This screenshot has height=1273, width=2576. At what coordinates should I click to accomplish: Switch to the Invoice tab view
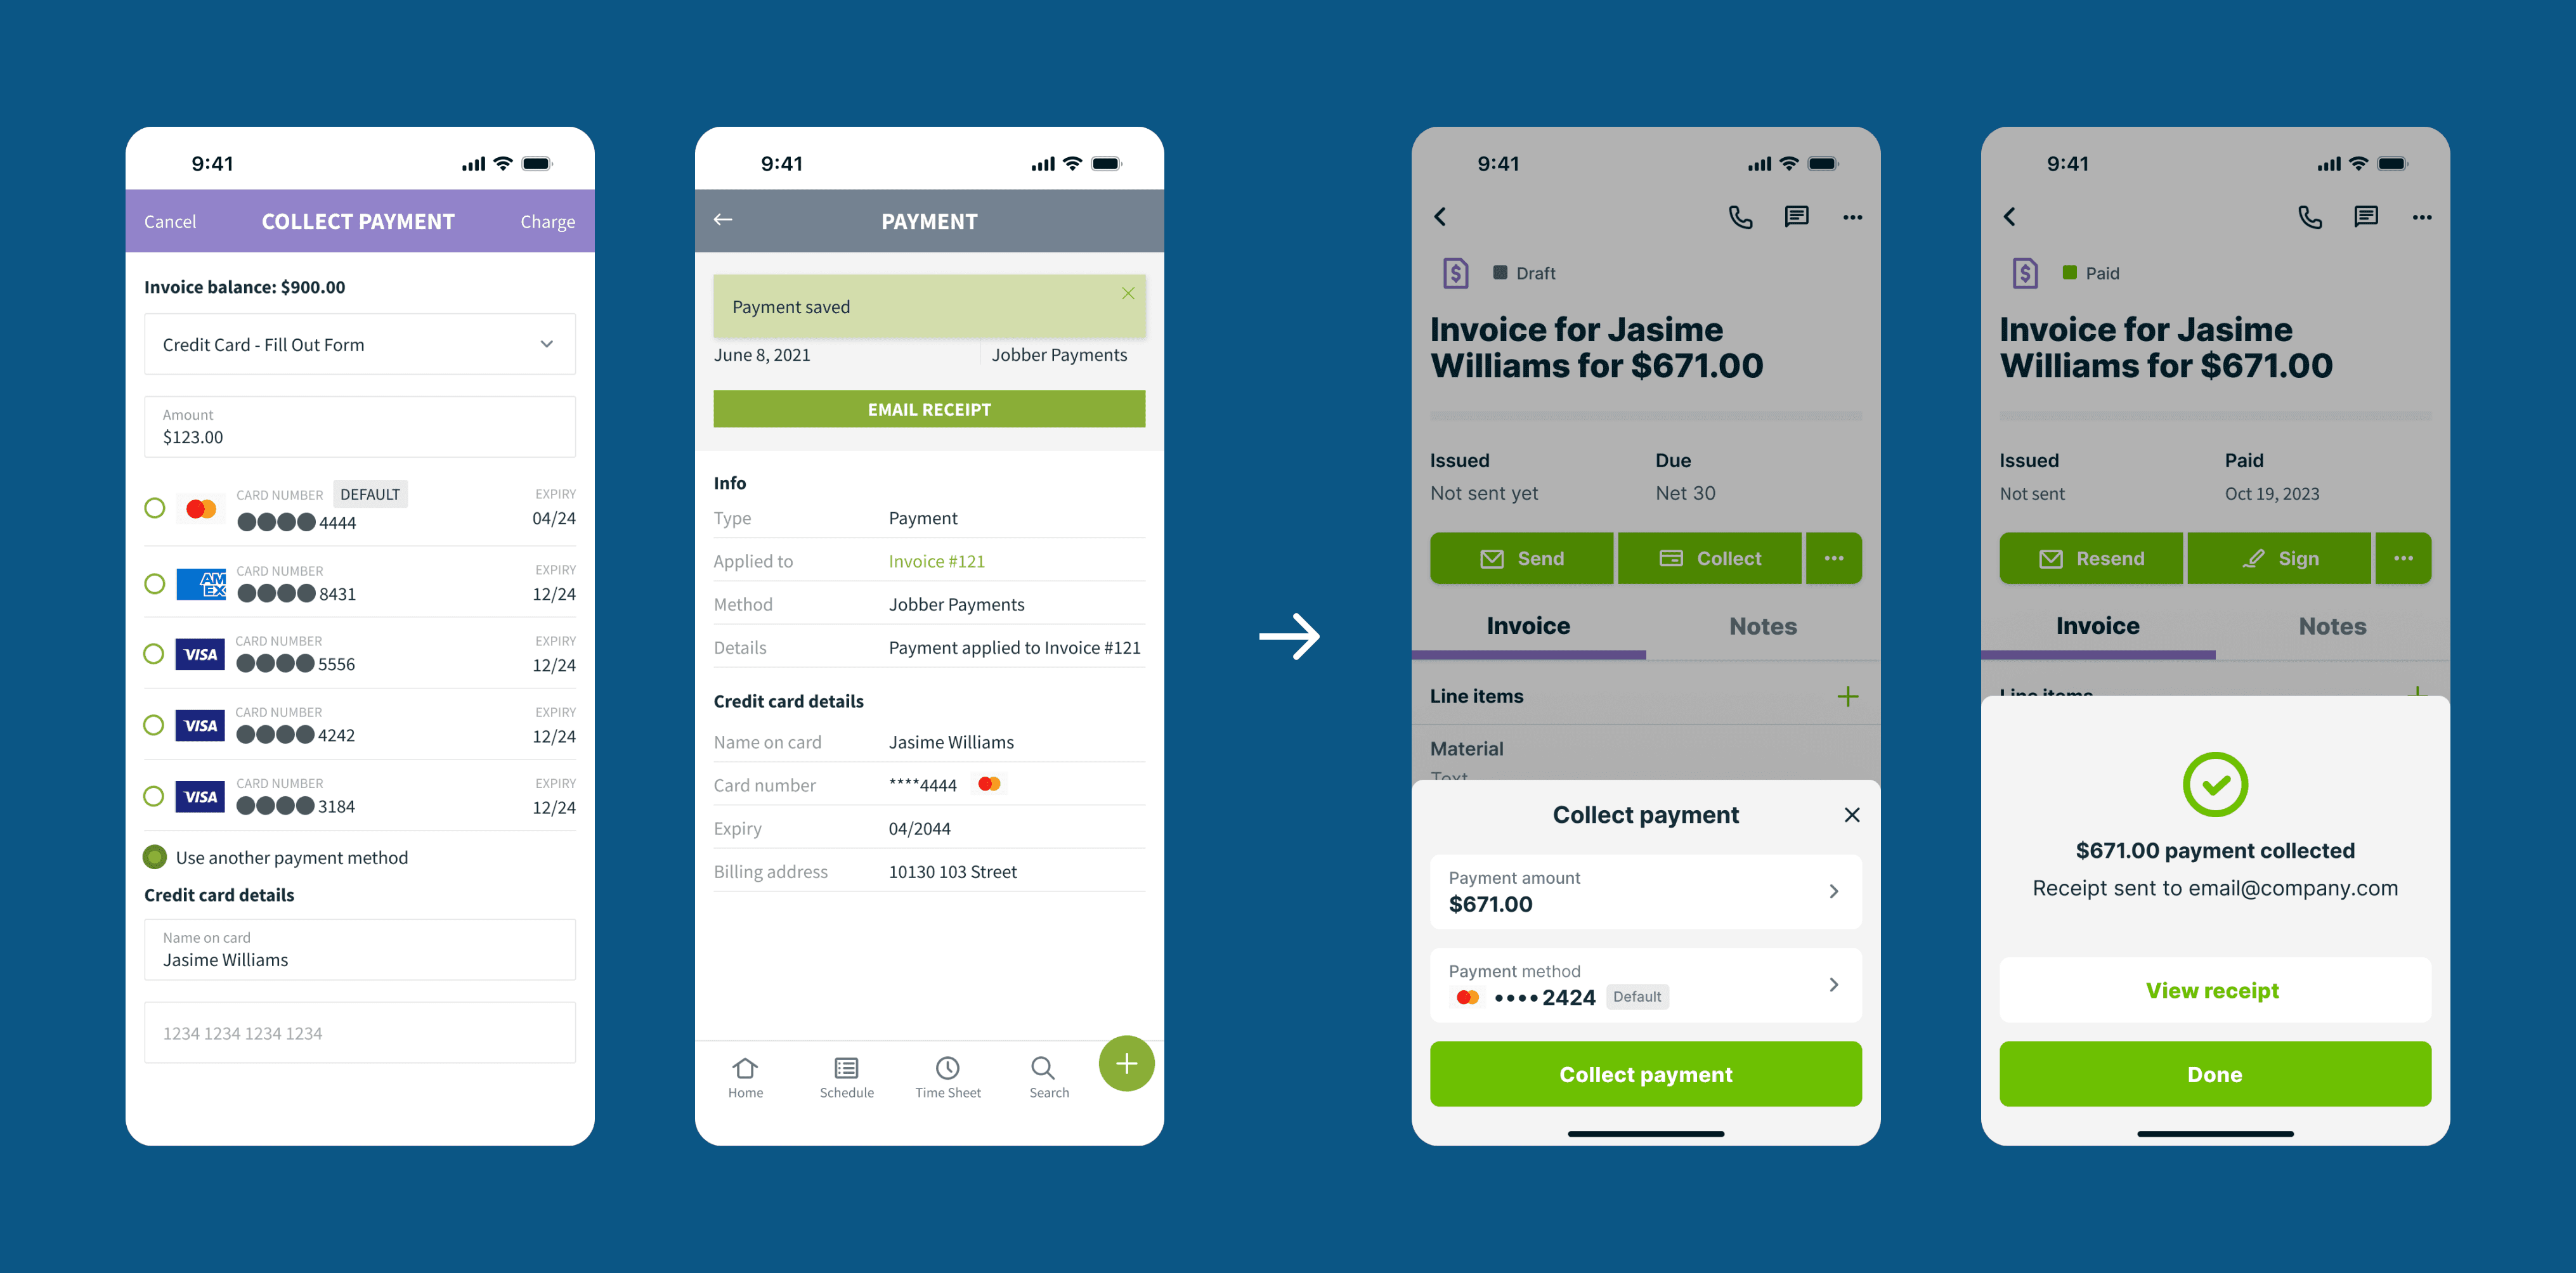(1528, 624)
